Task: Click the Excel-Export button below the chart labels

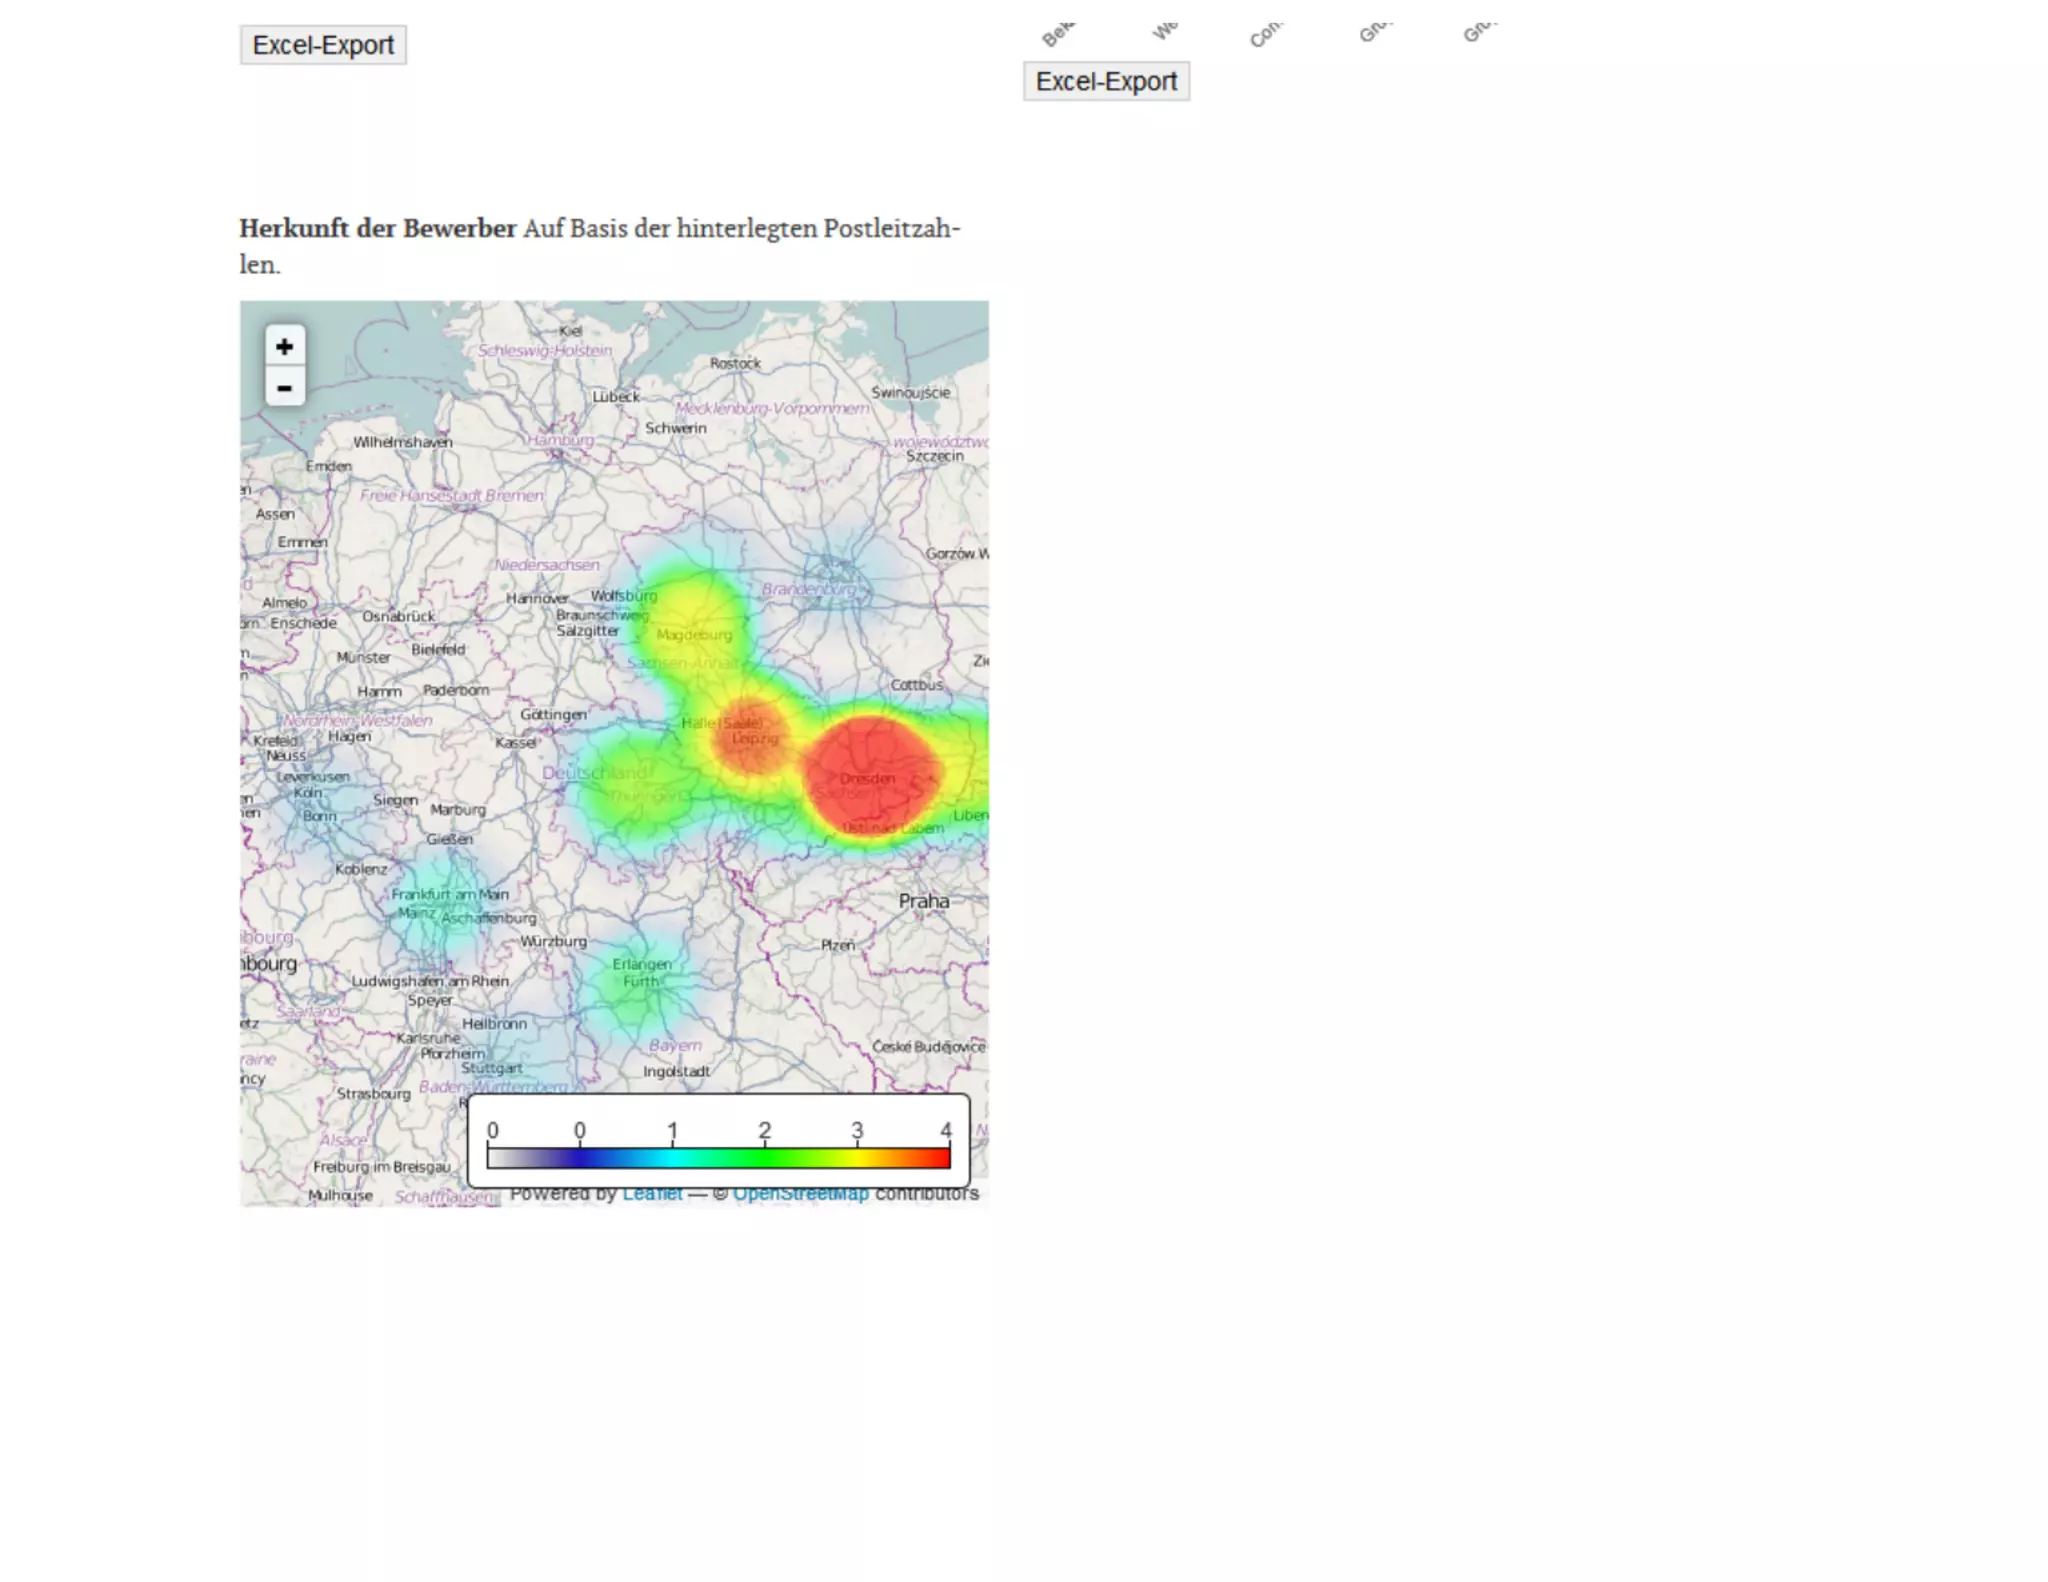Action: [x=1106, y=81]
